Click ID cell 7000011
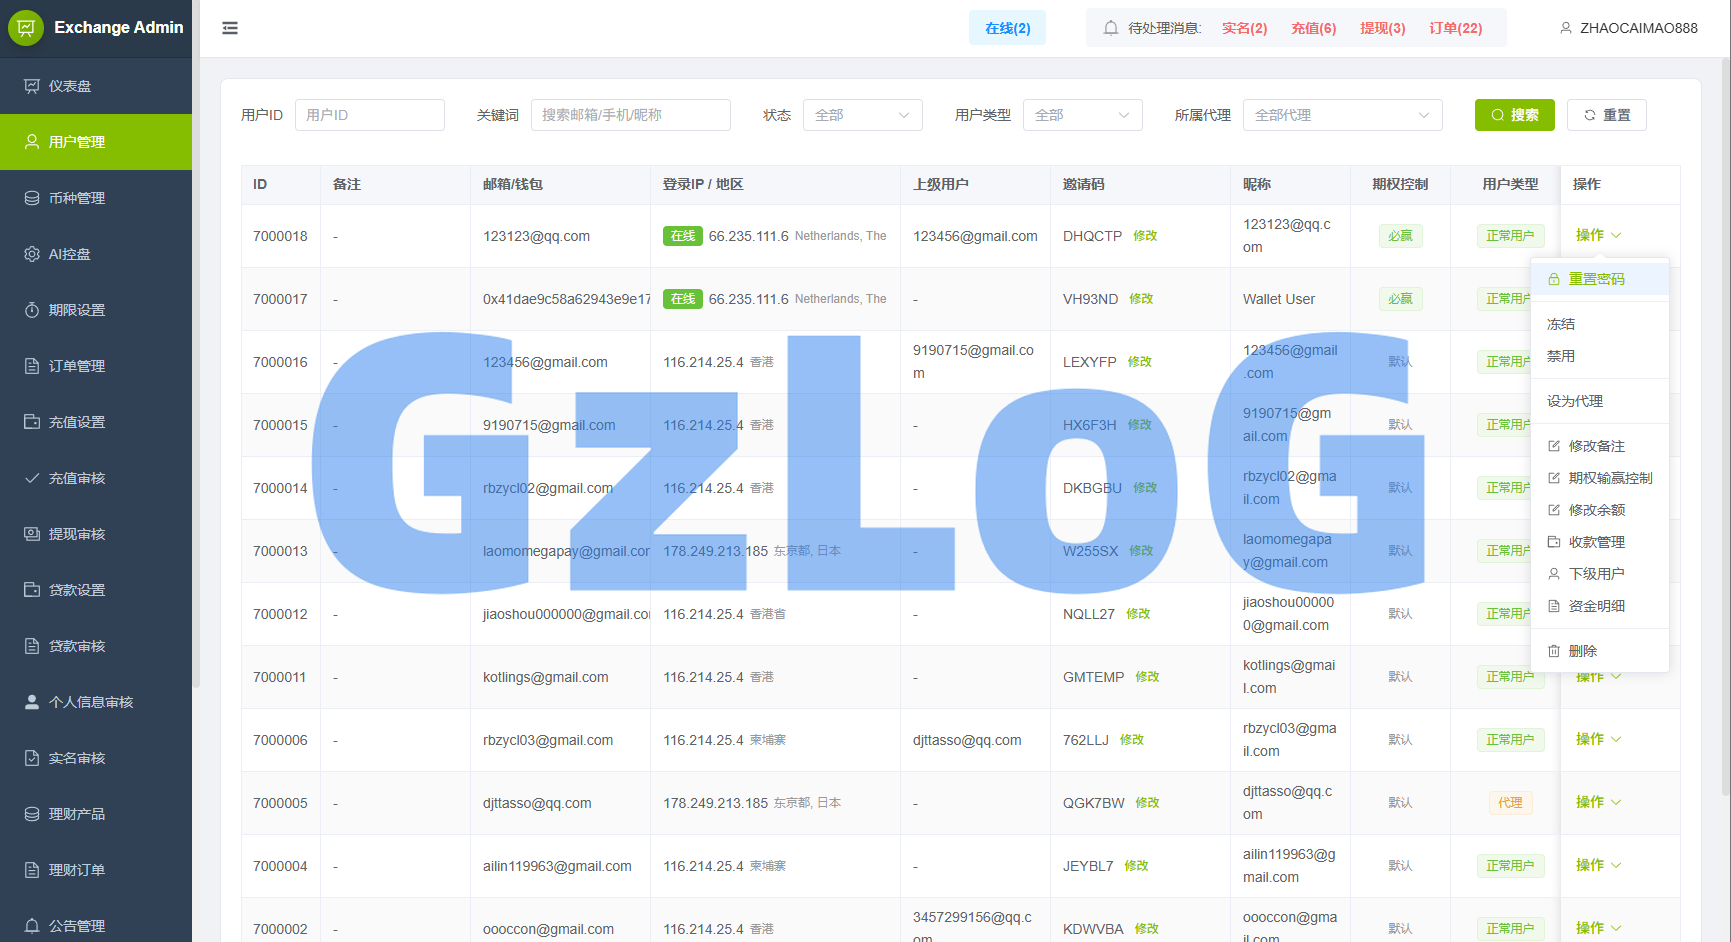Image resolution: width=1731 pixels, height=942 pixels. pos(280,677)
